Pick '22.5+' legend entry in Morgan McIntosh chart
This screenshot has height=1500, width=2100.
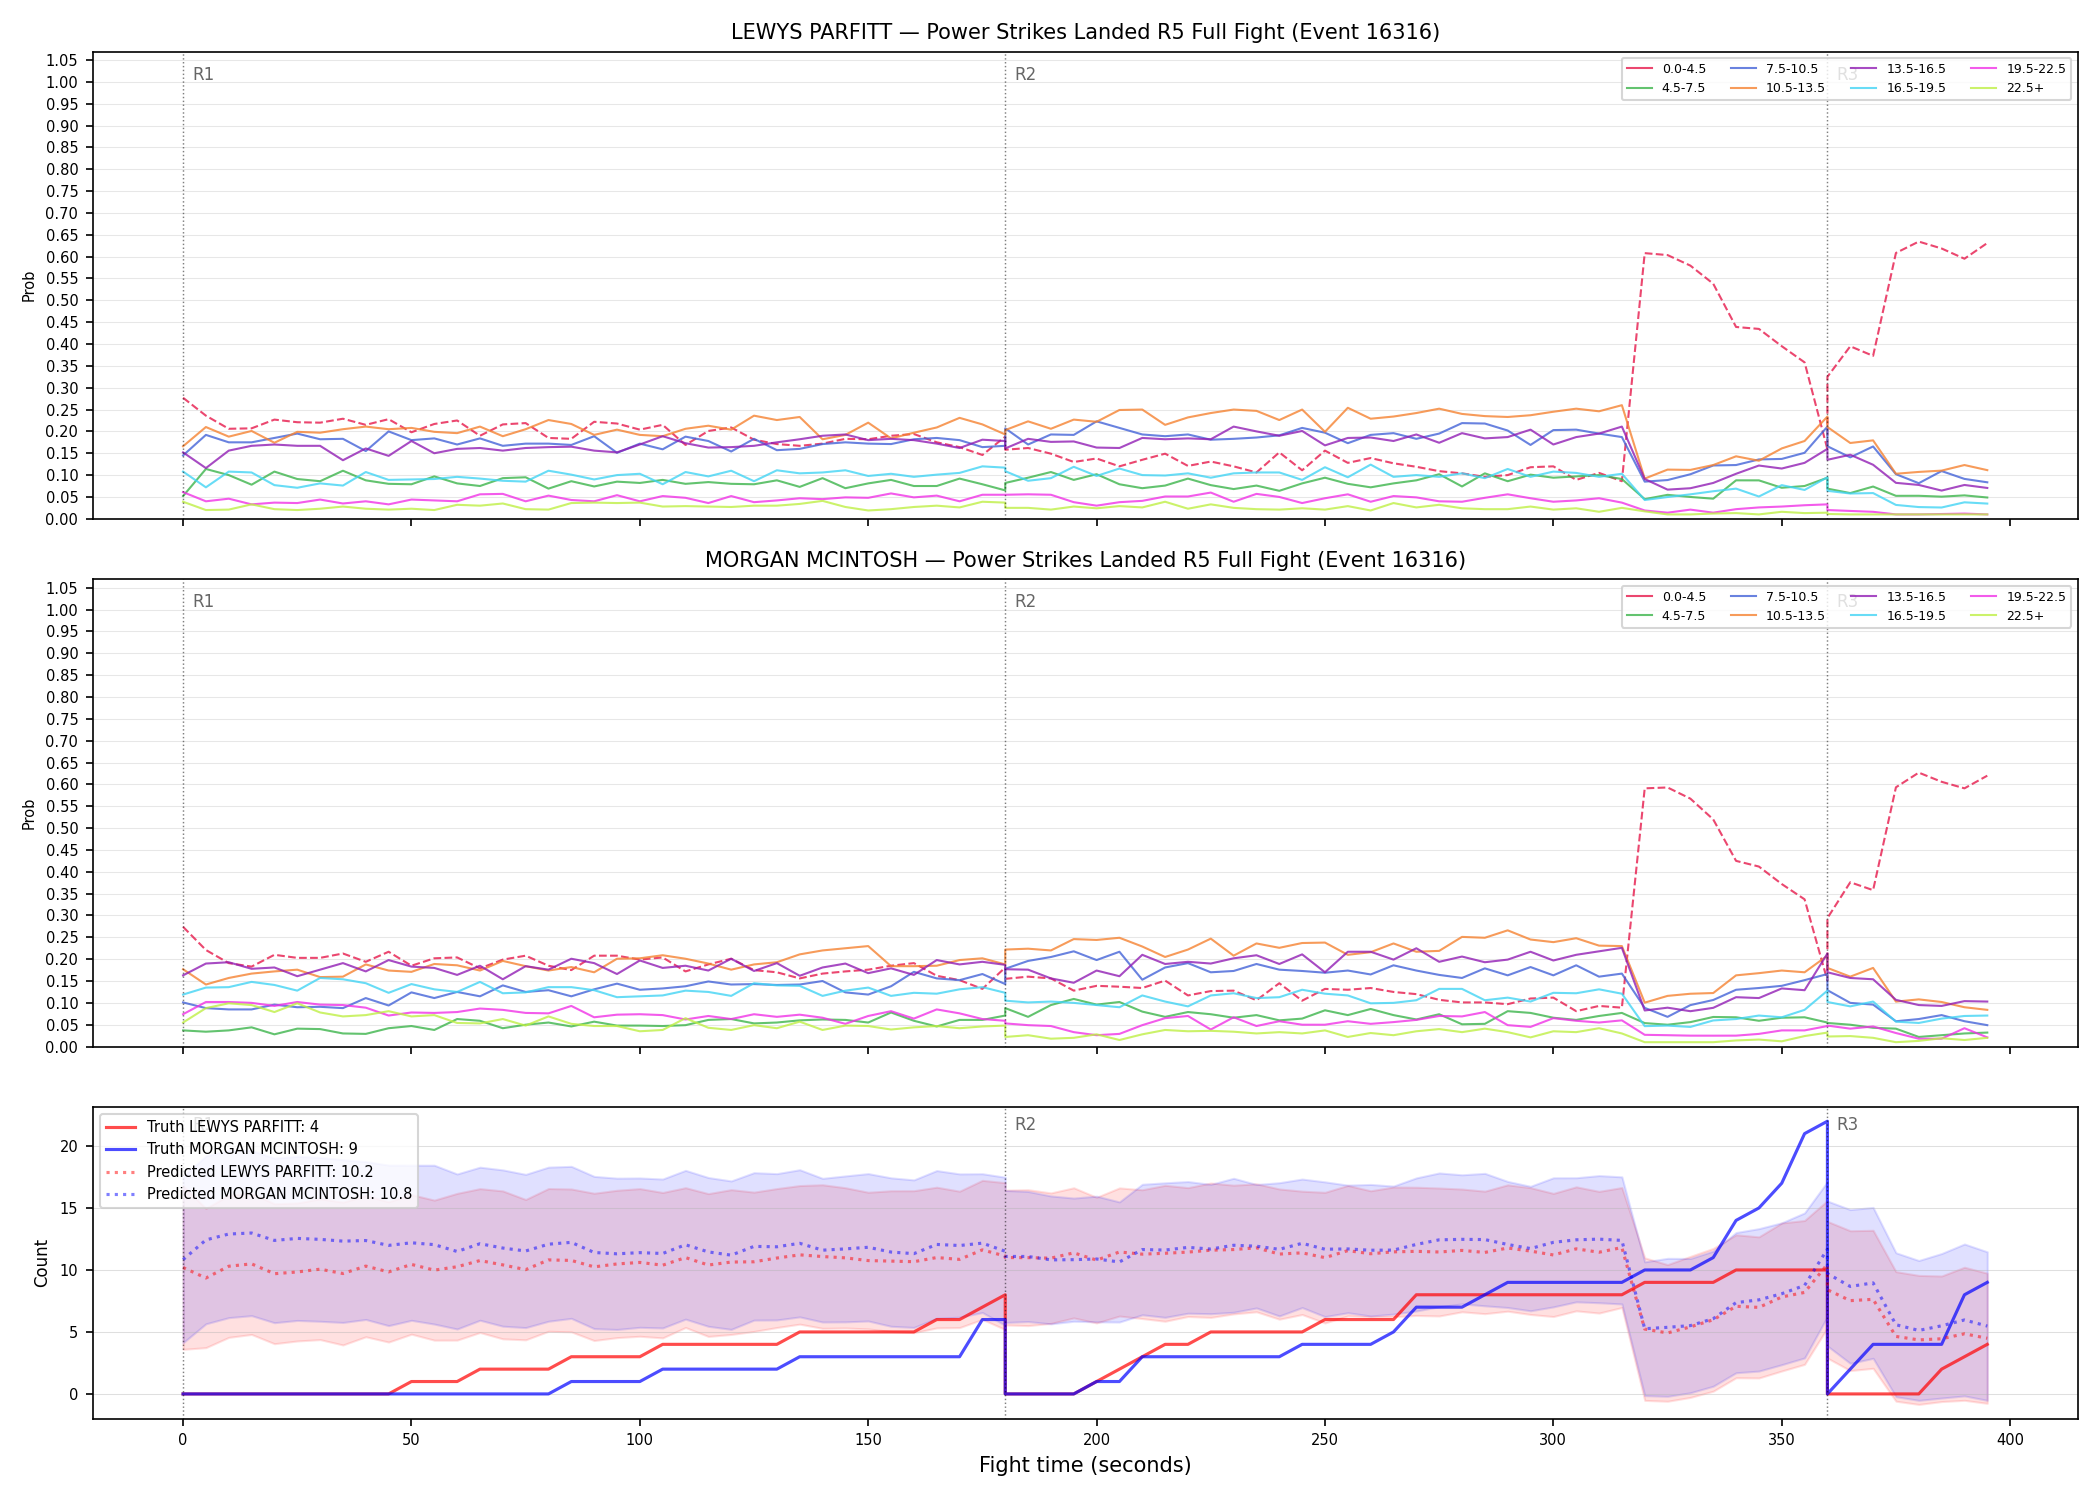point(2008,616)
